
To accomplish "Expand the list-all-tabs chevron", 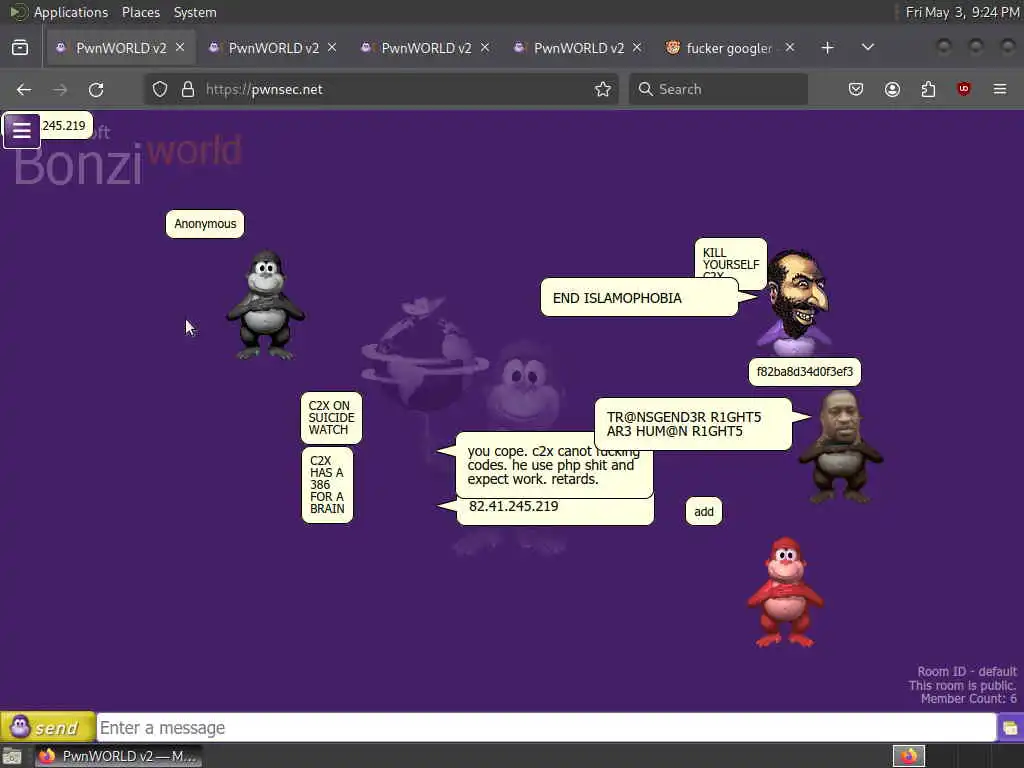I will [x=868, y=48].
